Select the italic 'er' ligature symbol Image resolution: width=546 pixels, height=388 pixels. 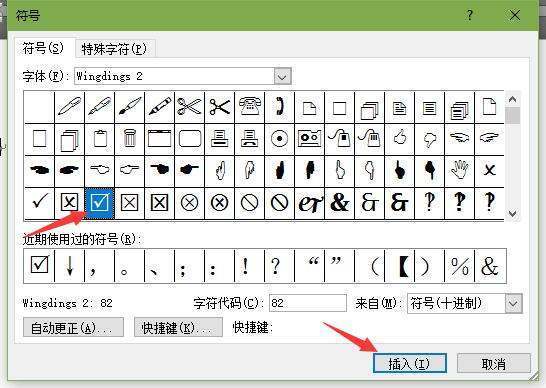309,203
